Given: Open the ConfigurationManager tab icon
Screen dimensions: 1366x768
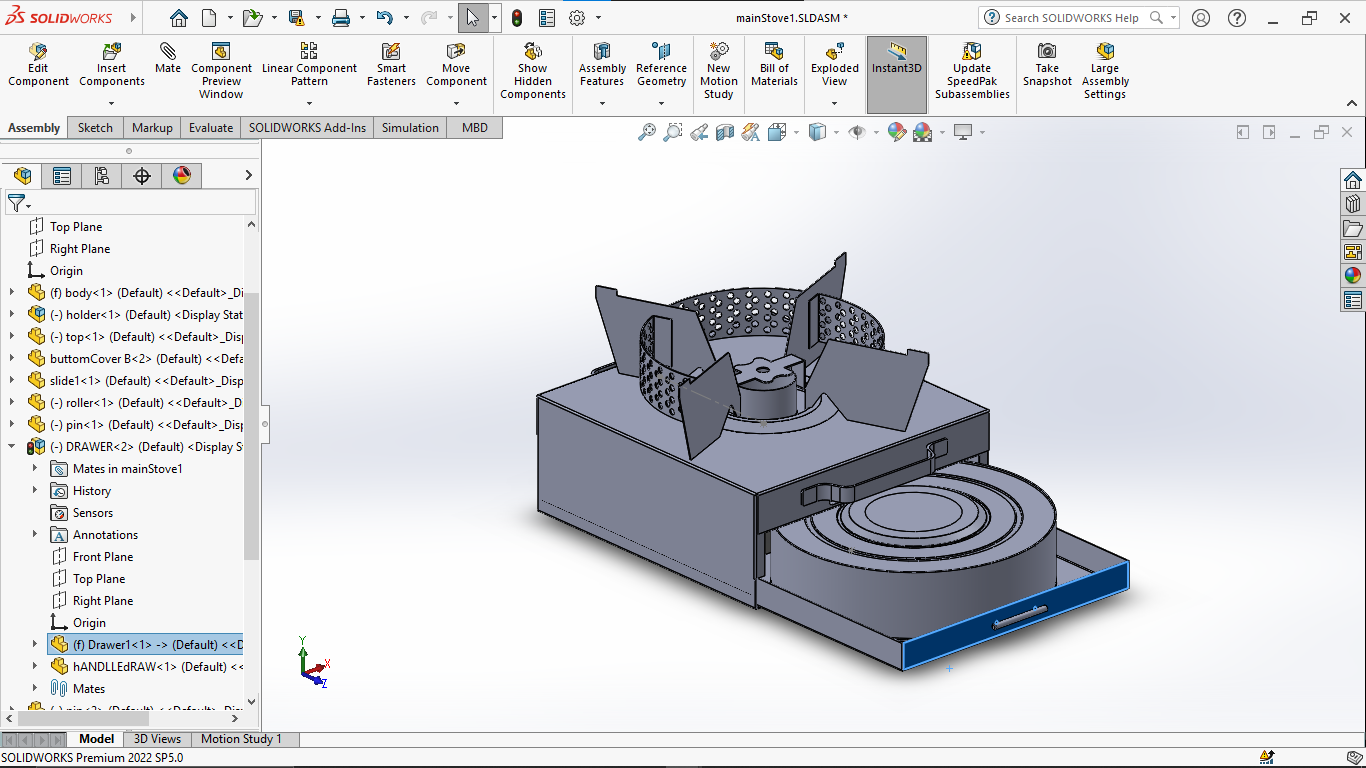Looking at the screenshot, I should point(101,176).
